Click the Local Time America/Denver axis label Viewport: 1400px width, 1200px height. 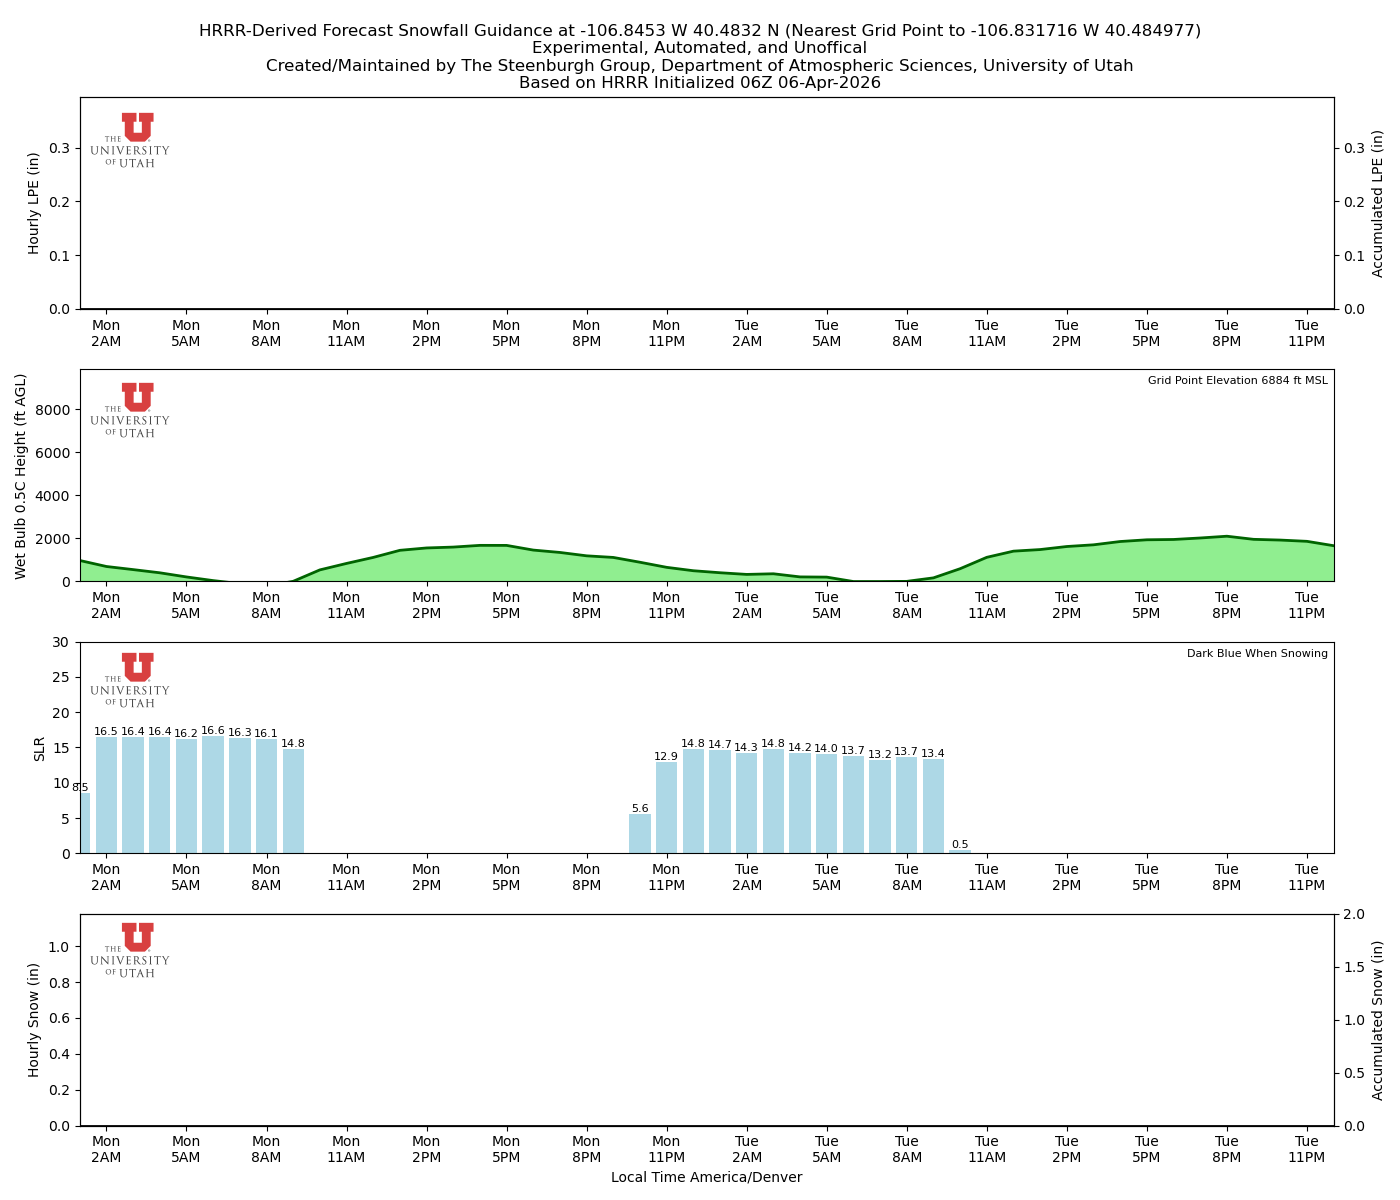706,1177
